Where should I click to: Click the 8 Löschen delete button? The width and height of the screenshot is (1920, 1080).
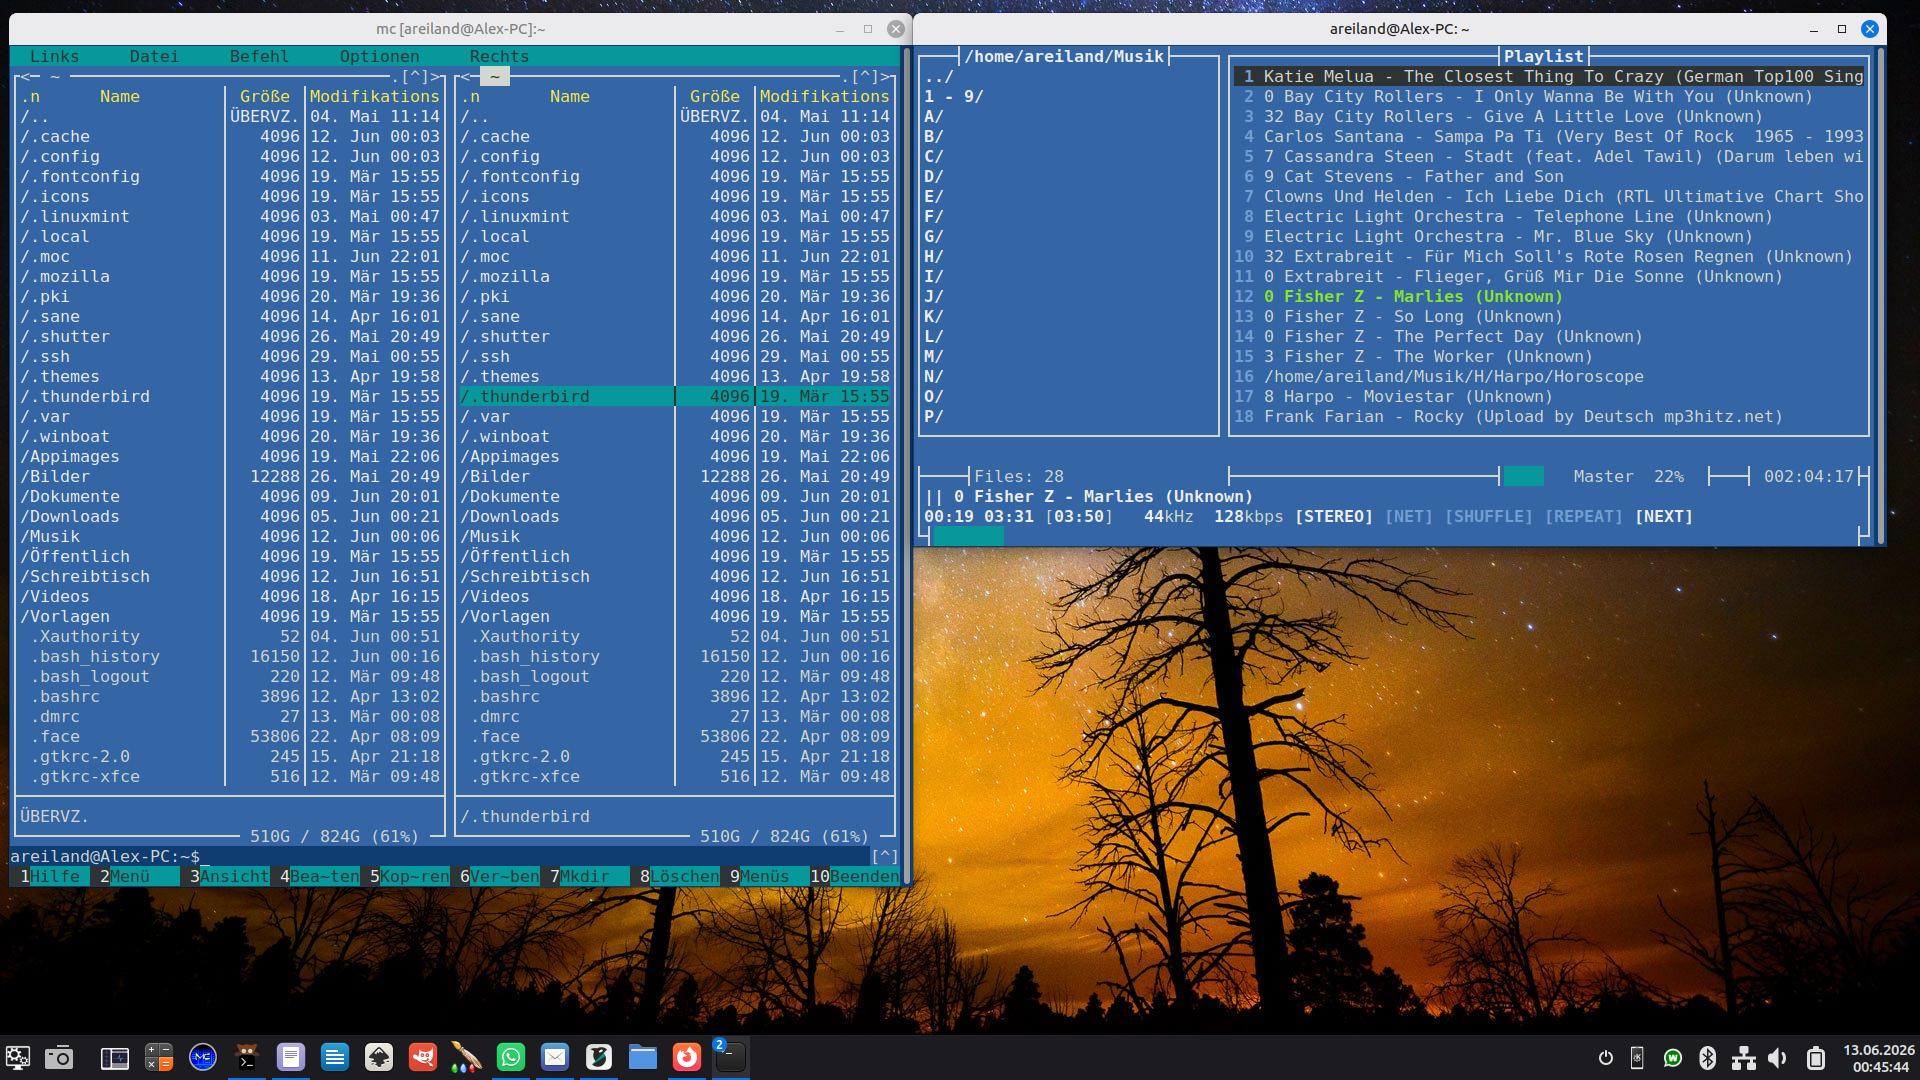tap(680, 877)
